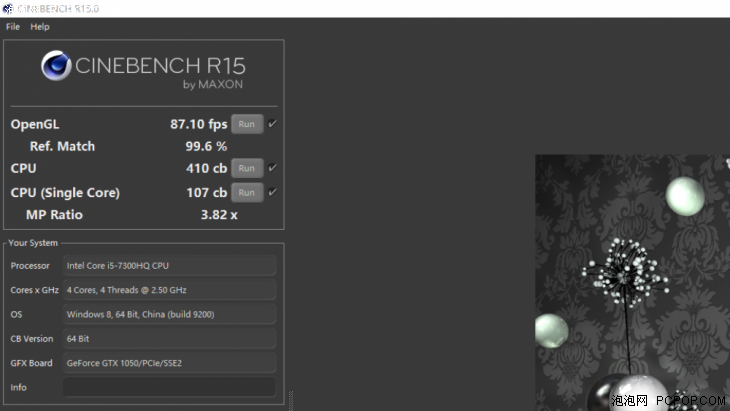Toggle the CPU test checkbox

272,168
